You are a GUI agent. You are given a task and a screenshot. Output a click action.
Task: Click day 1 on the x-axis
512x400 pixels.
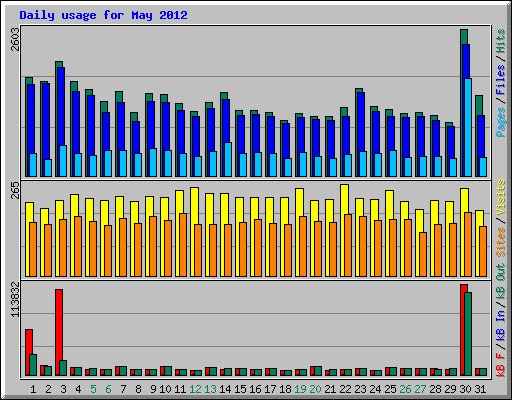point(33,389)
